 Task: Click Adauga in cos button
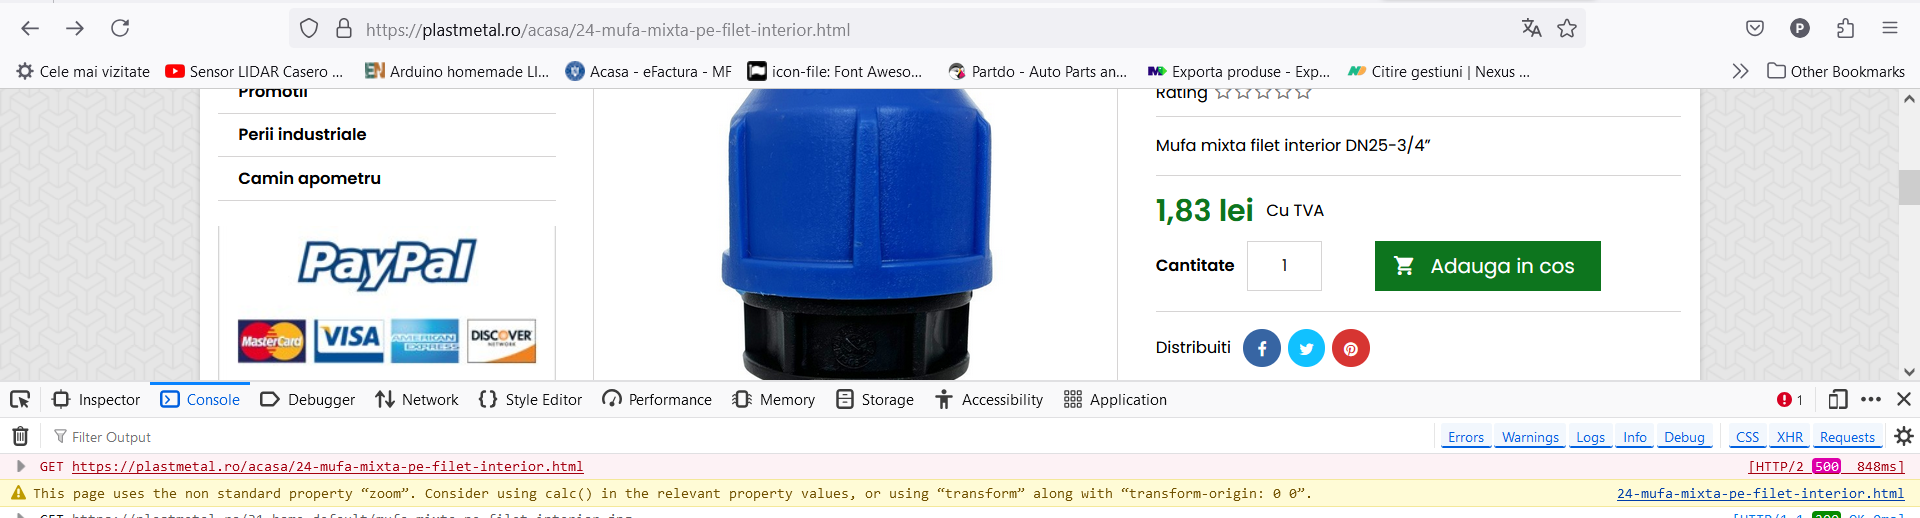[1487, 266]
